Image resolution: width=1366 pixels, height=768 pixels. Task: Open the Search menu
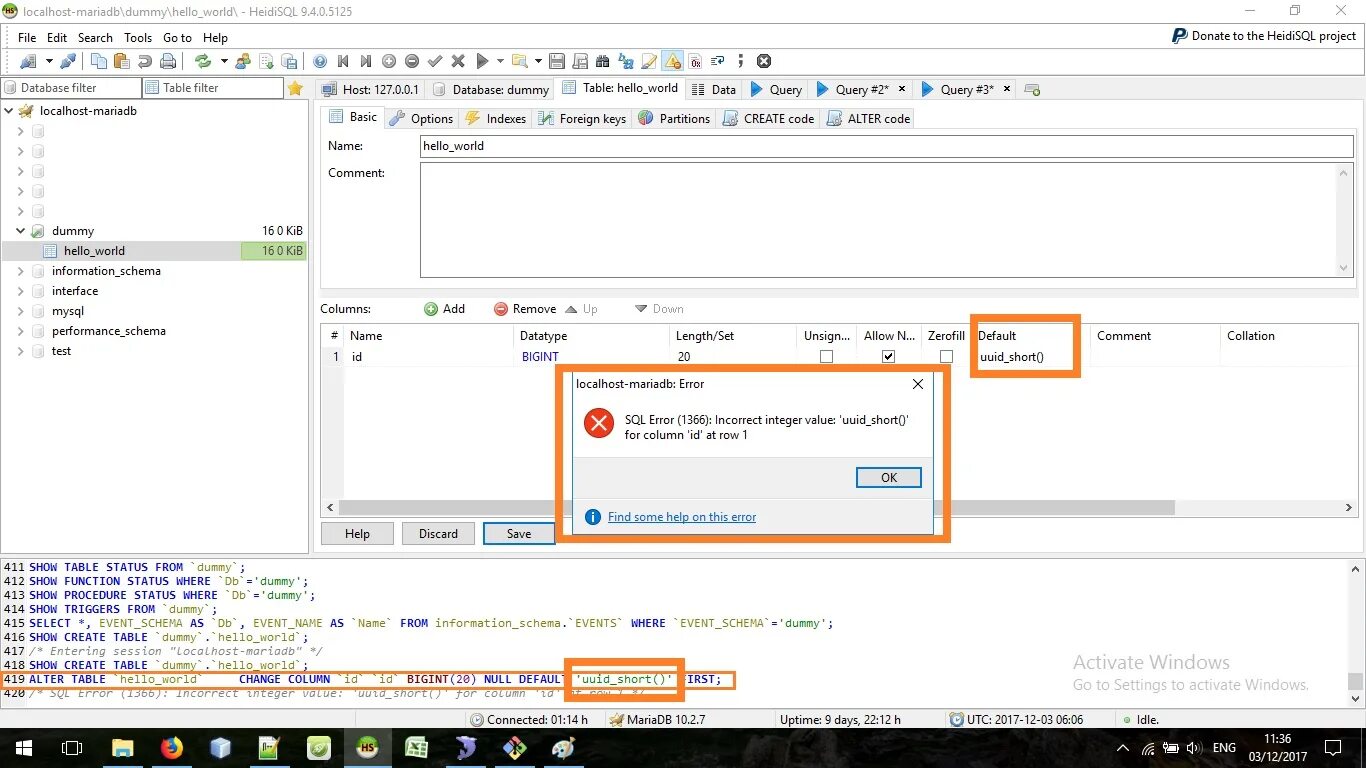95,37
